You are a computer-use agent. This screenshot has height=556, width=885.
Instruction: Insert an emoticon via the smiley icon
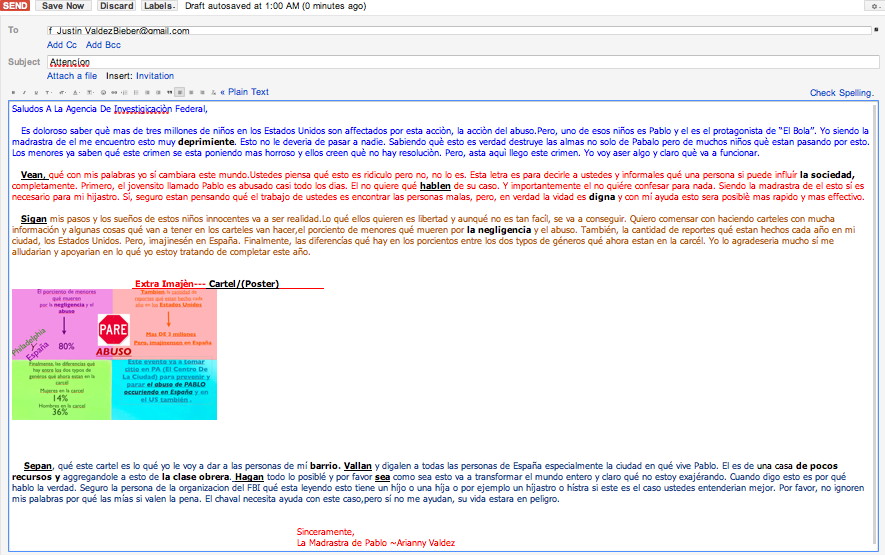[103, 92]
